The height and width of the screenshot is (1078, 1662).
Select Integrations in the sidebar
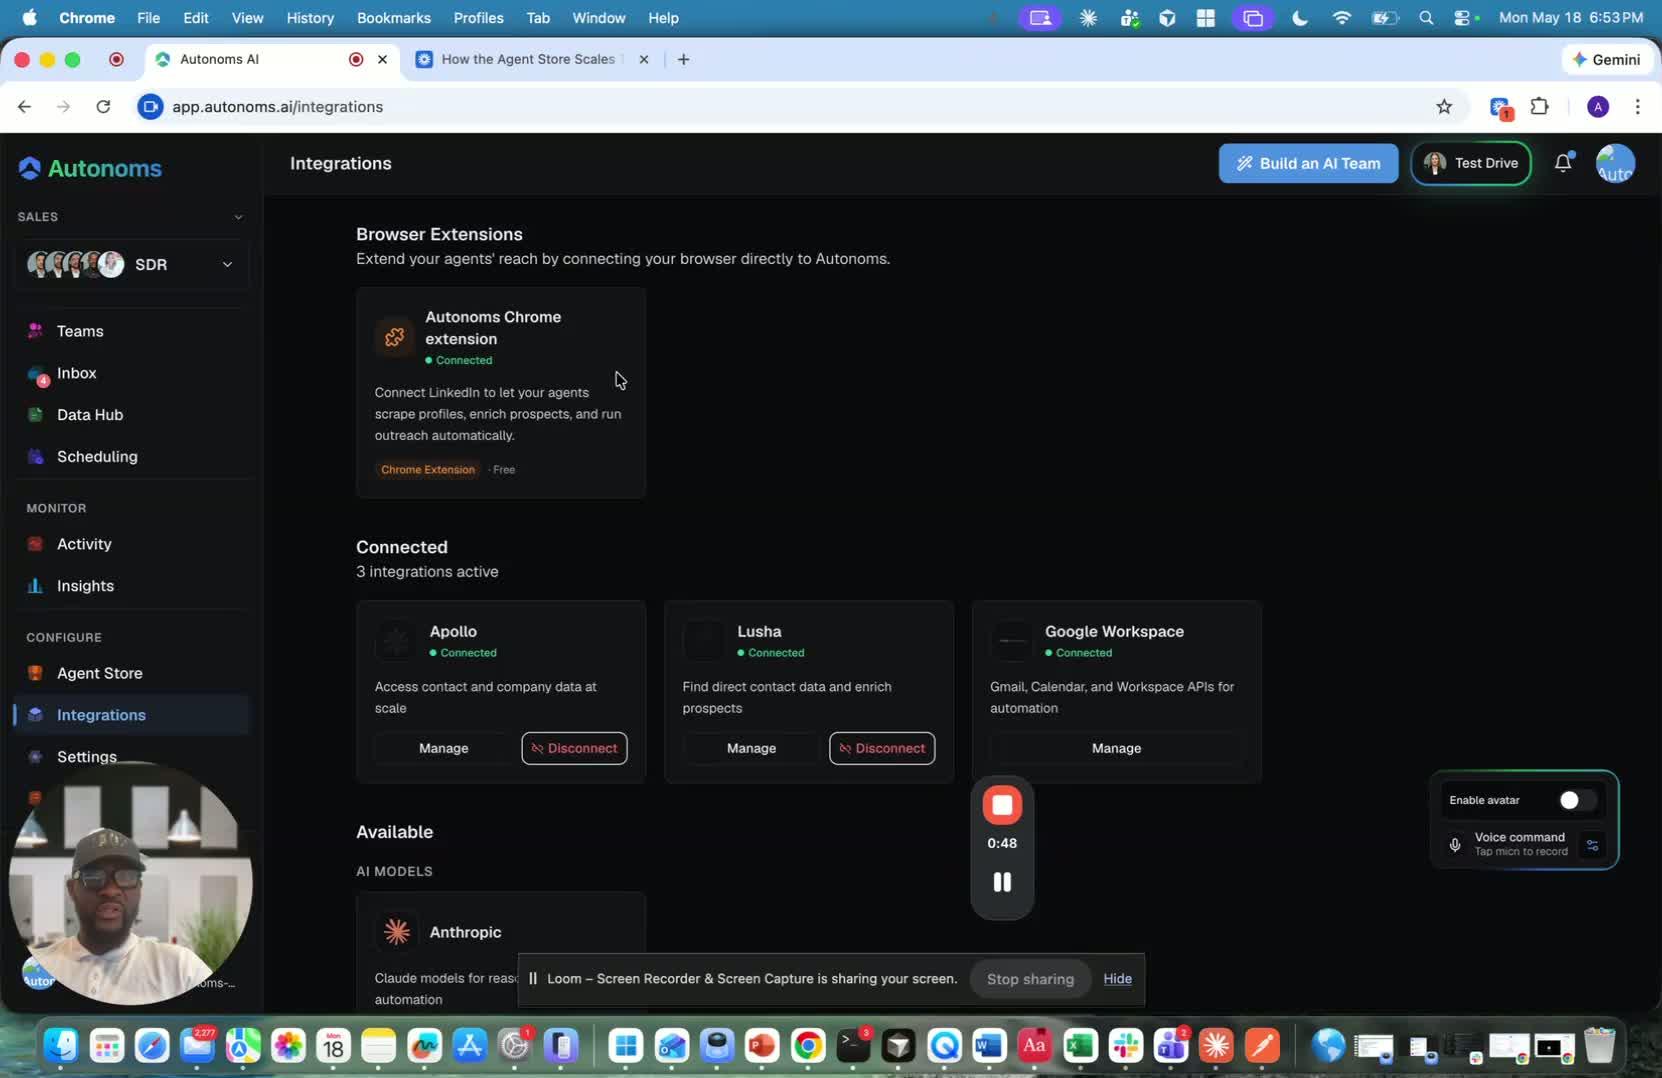pyautogui.click(x=131, y=715)
